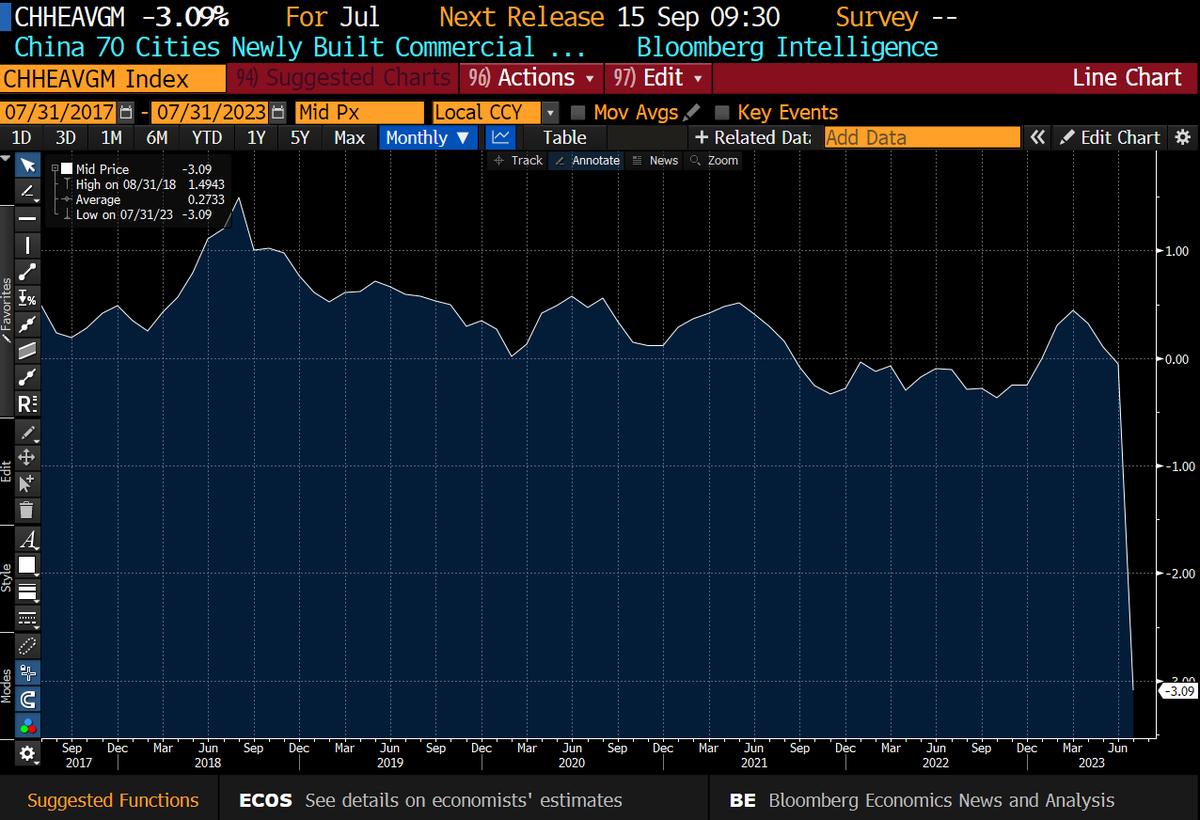1200x820 pixels.
Task: Enable the Mov Avgs checkbox
Action: (x=578, y=113)
